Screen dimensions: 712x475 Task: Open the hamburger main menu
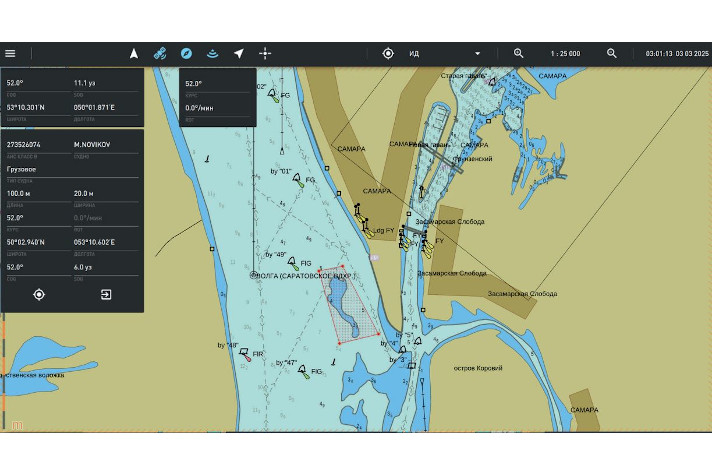tap(10, 53)
